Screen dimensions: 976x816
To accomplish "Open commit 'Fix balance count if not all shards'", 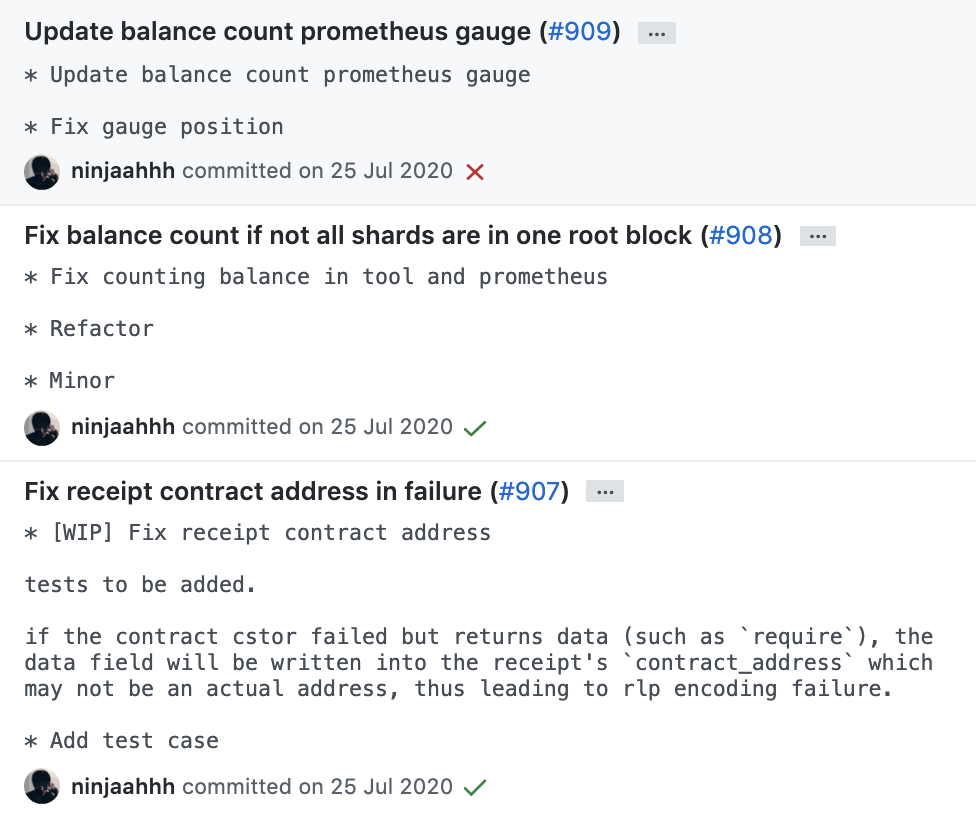I will click(358, 236).
